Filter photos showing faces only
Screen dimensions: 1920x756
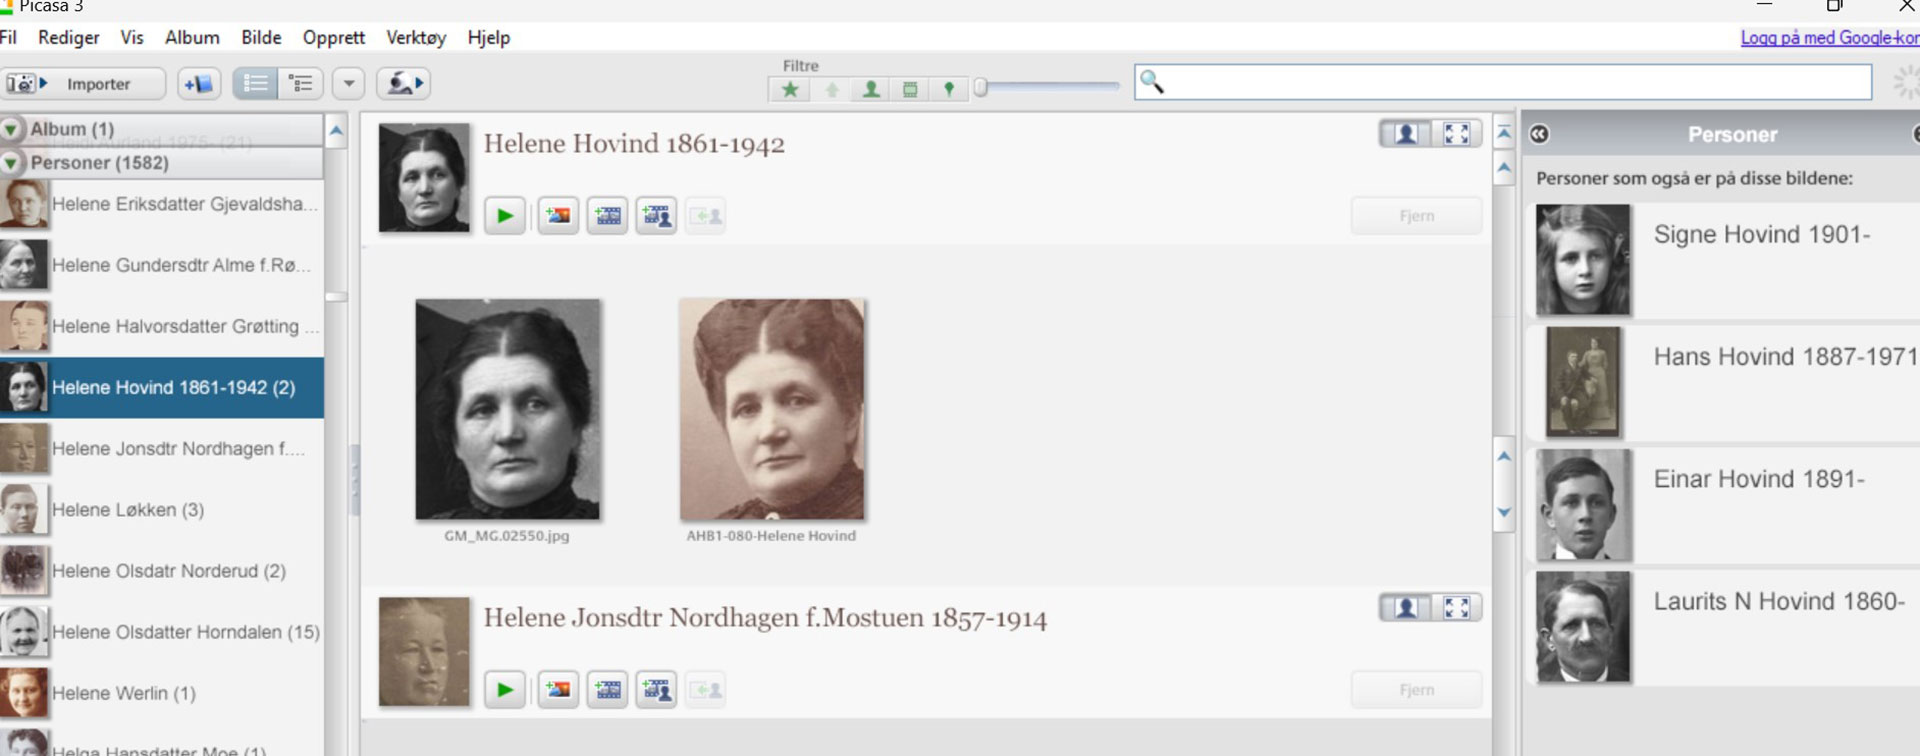click(x=871, y=90)
